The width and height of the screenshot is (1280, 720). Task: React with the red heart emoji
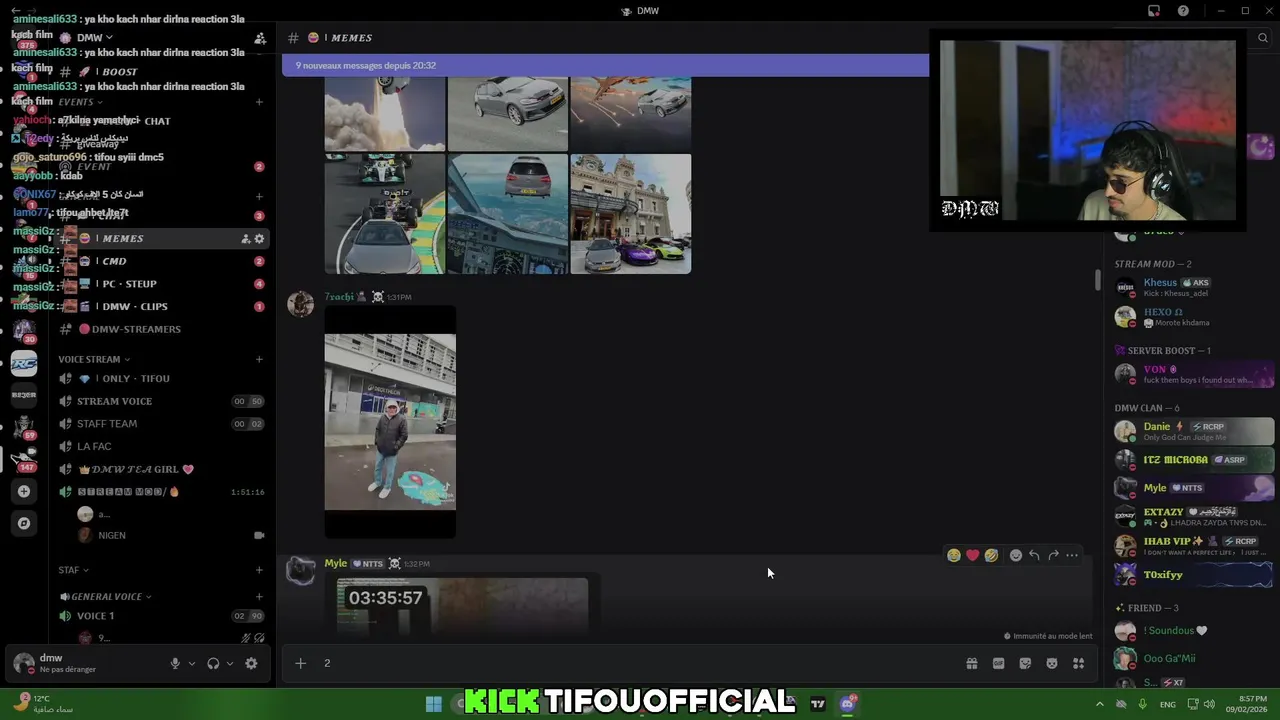(x=972, y=555)
